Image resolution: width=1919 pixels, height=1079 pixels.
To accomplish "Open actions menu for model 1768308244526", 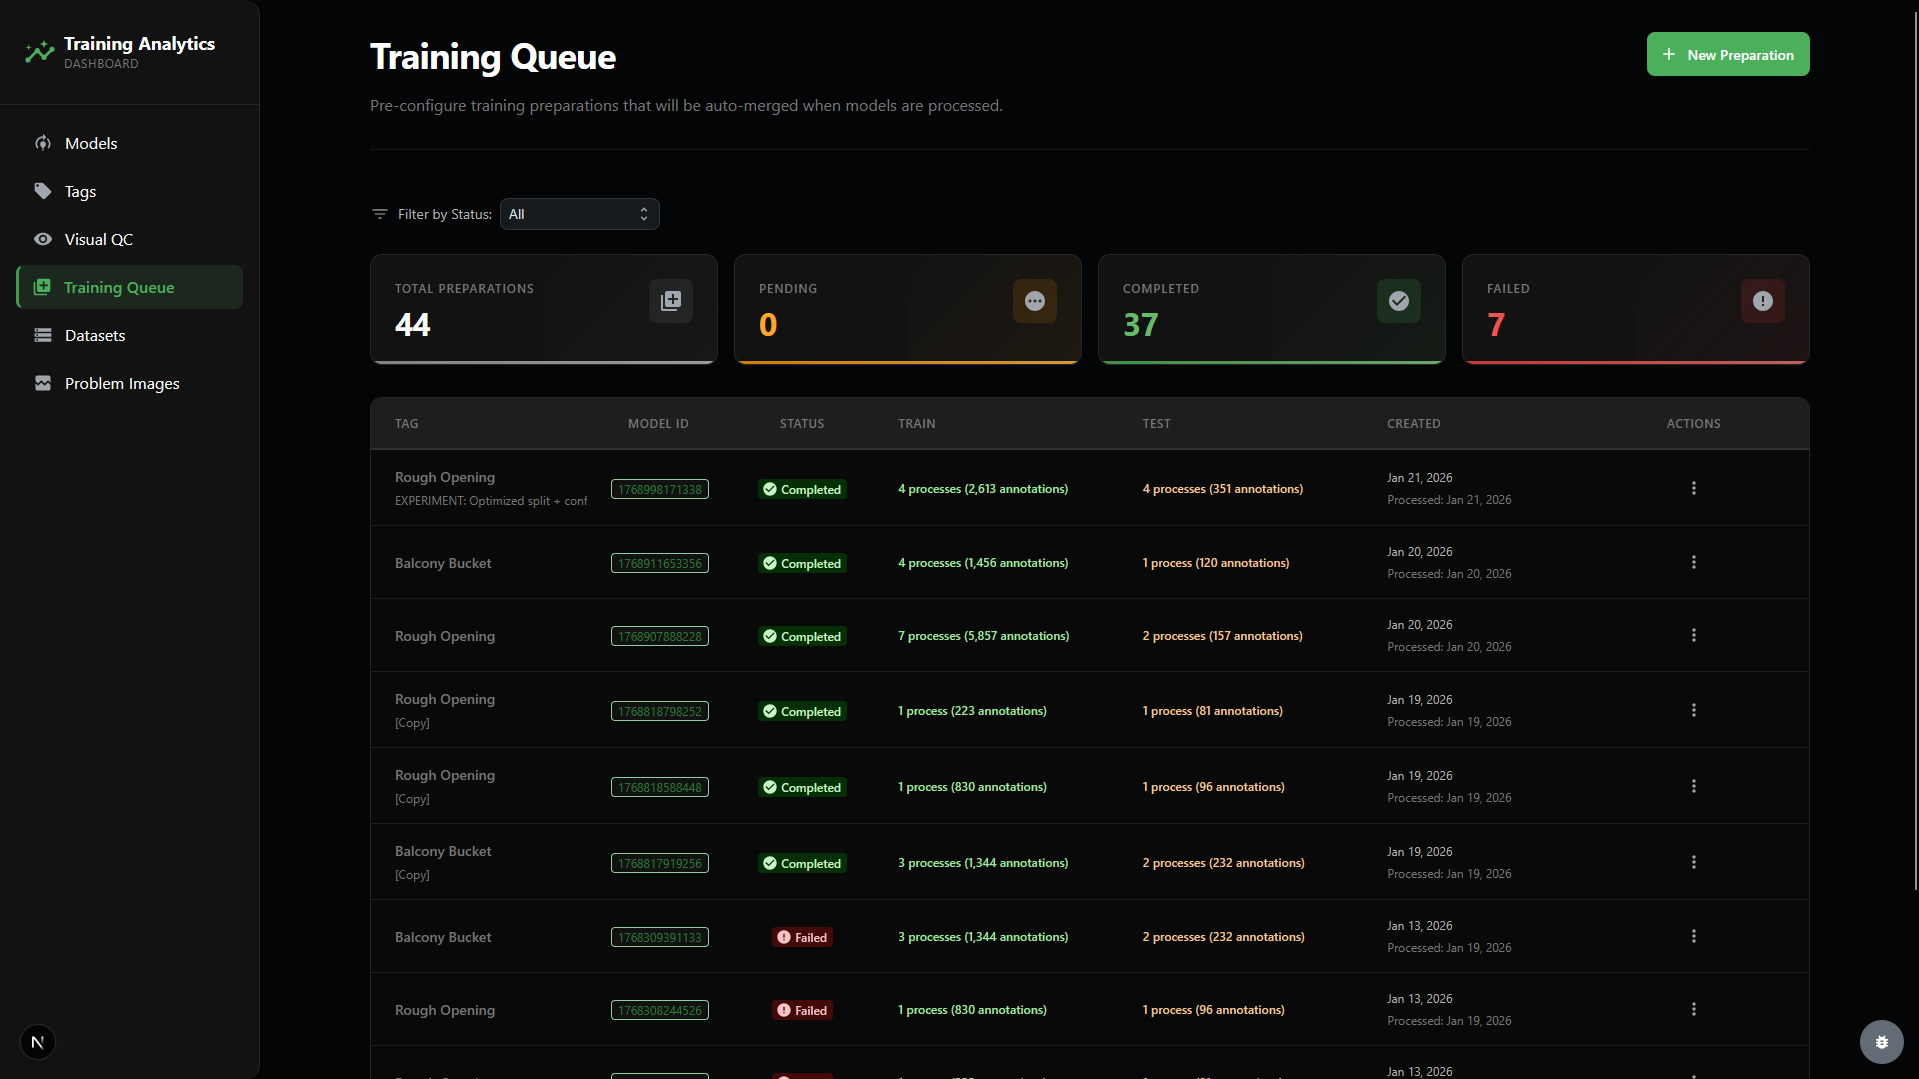I will tap(1694, 1009).
